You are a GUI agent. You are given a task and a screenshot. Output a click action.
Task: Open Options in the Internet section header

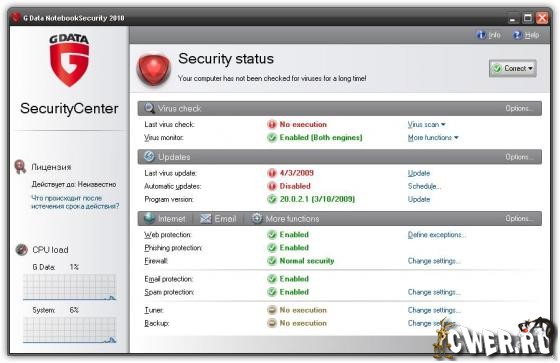tap(519, 218)
